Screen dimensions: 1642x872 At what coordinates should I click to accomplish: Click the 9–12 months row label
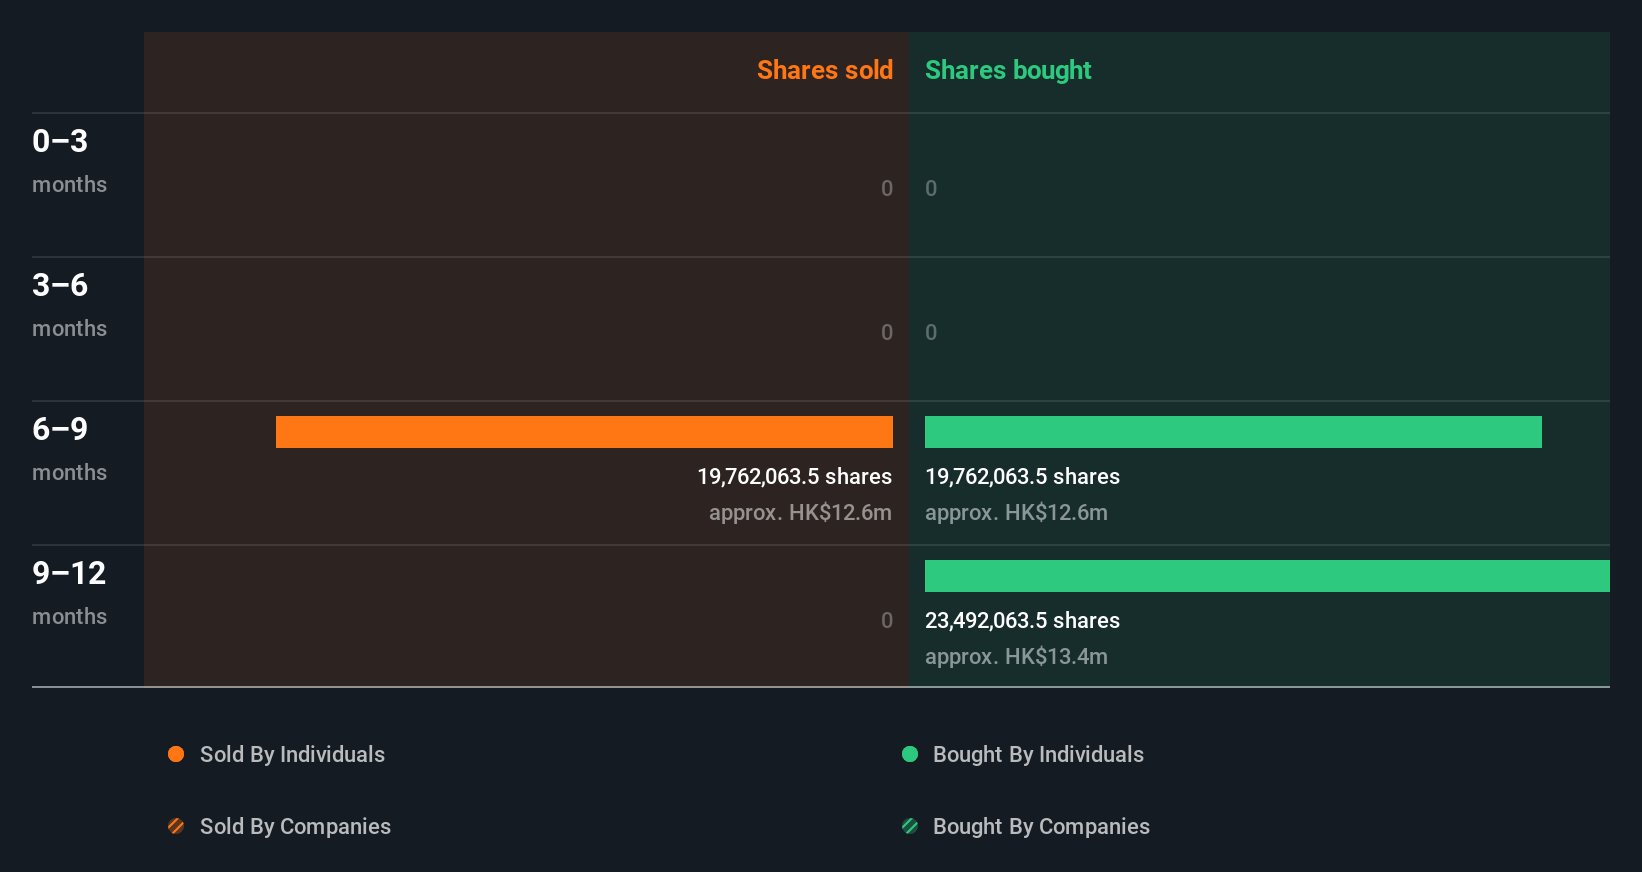tap(69, 592)
